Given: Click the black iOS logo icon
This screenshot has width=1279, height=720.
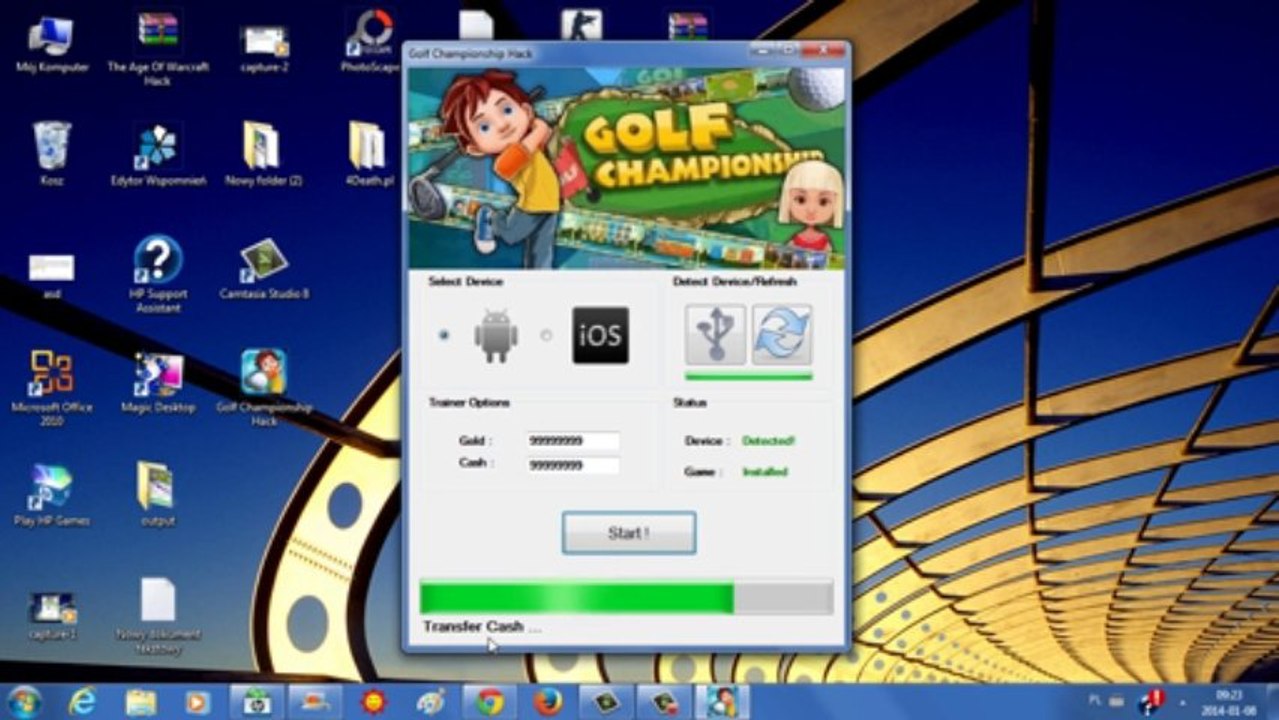Looking at the screenshot, I should pos(600,335).
